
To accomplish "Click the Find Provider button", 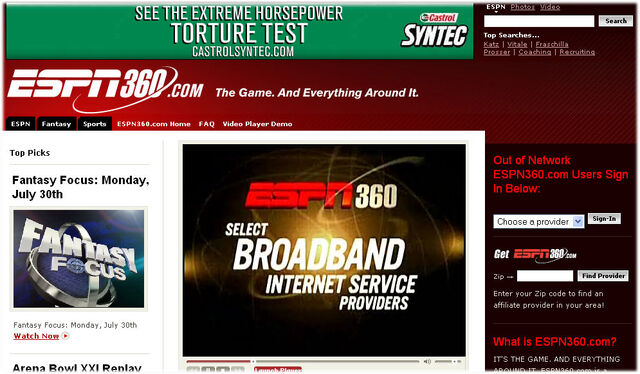I will pyautogui.click(x=603, y=276).
